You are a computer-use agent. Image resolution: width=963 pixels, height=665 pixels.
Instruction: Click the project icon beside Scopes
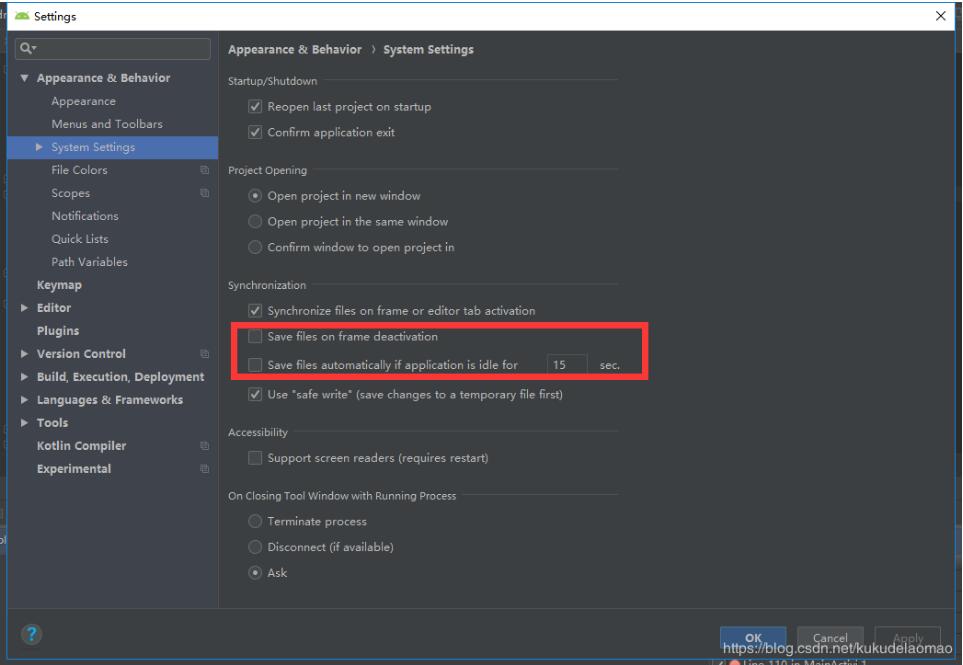click(205, 193)
